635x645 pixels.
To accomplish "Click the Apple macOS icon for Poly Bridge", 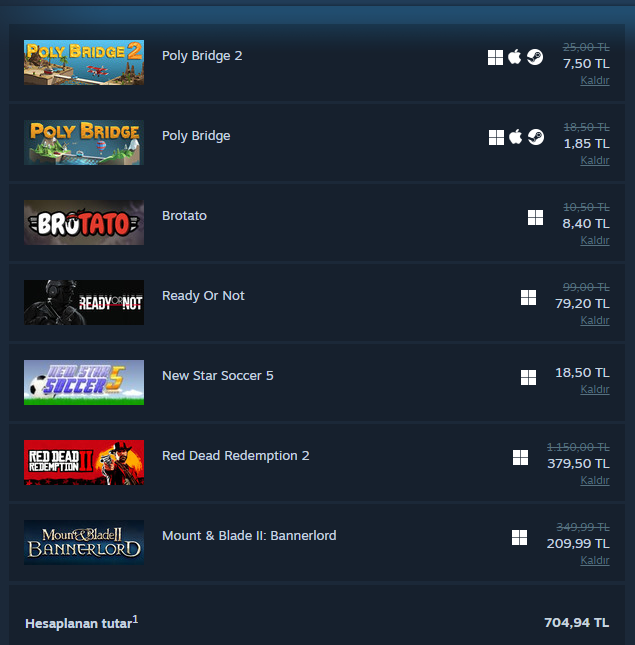I will pos(515,137).
